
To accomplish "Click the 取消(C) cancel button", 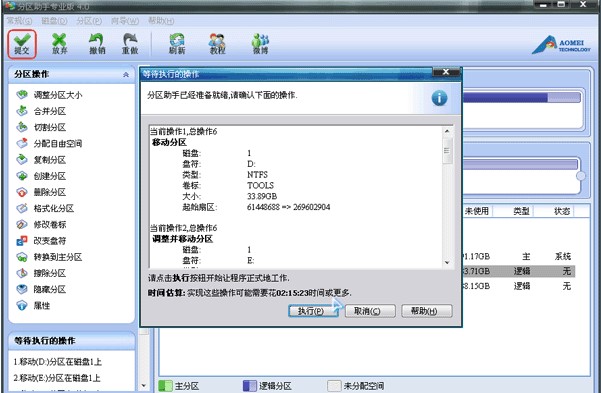I will (x=370, y=311).
